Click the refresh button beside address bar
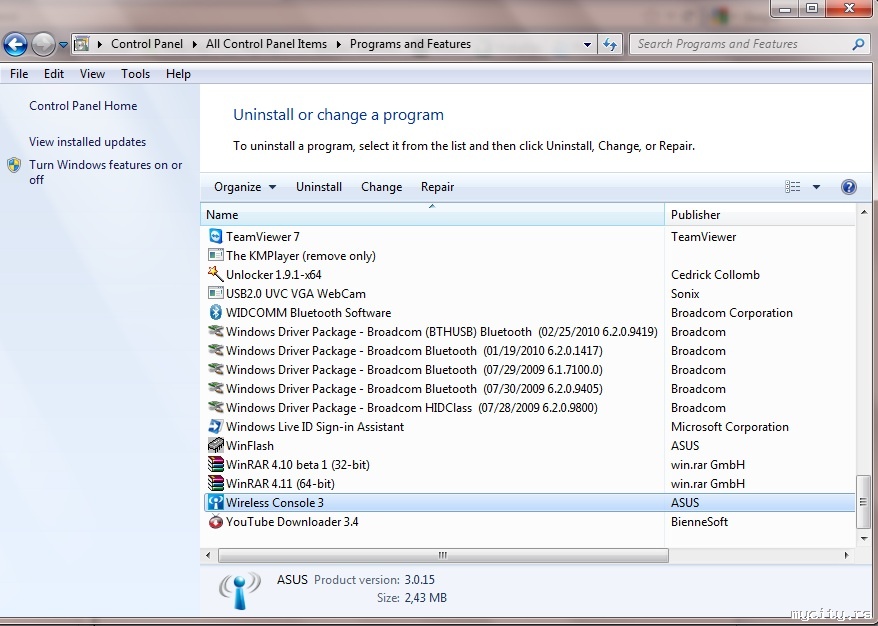Screen dimensions: 878x626 point(610,44)
